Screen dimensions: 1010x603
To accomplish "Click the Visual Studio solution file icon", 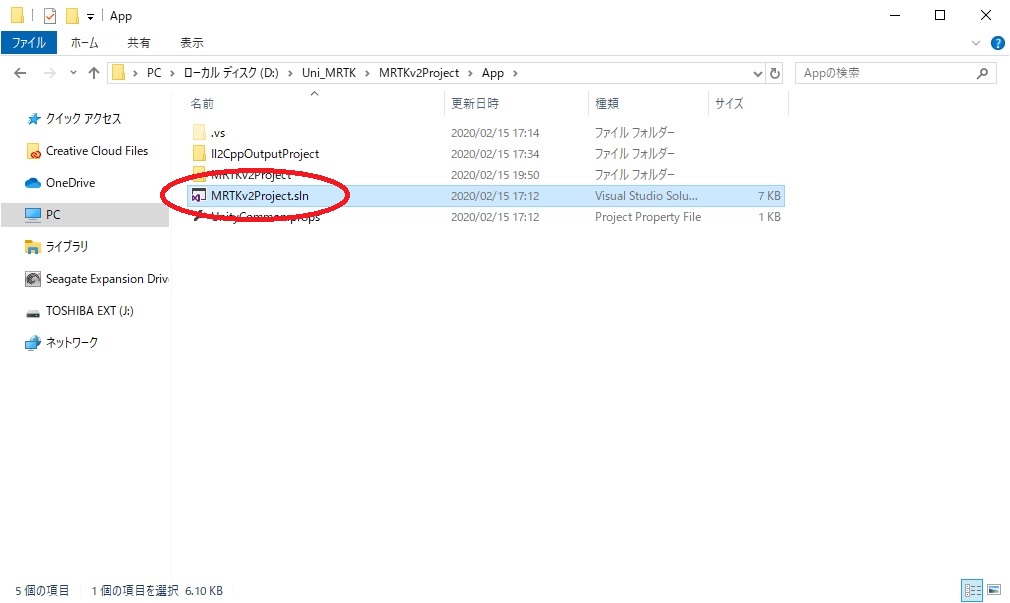I will click(x=199, y=196).
